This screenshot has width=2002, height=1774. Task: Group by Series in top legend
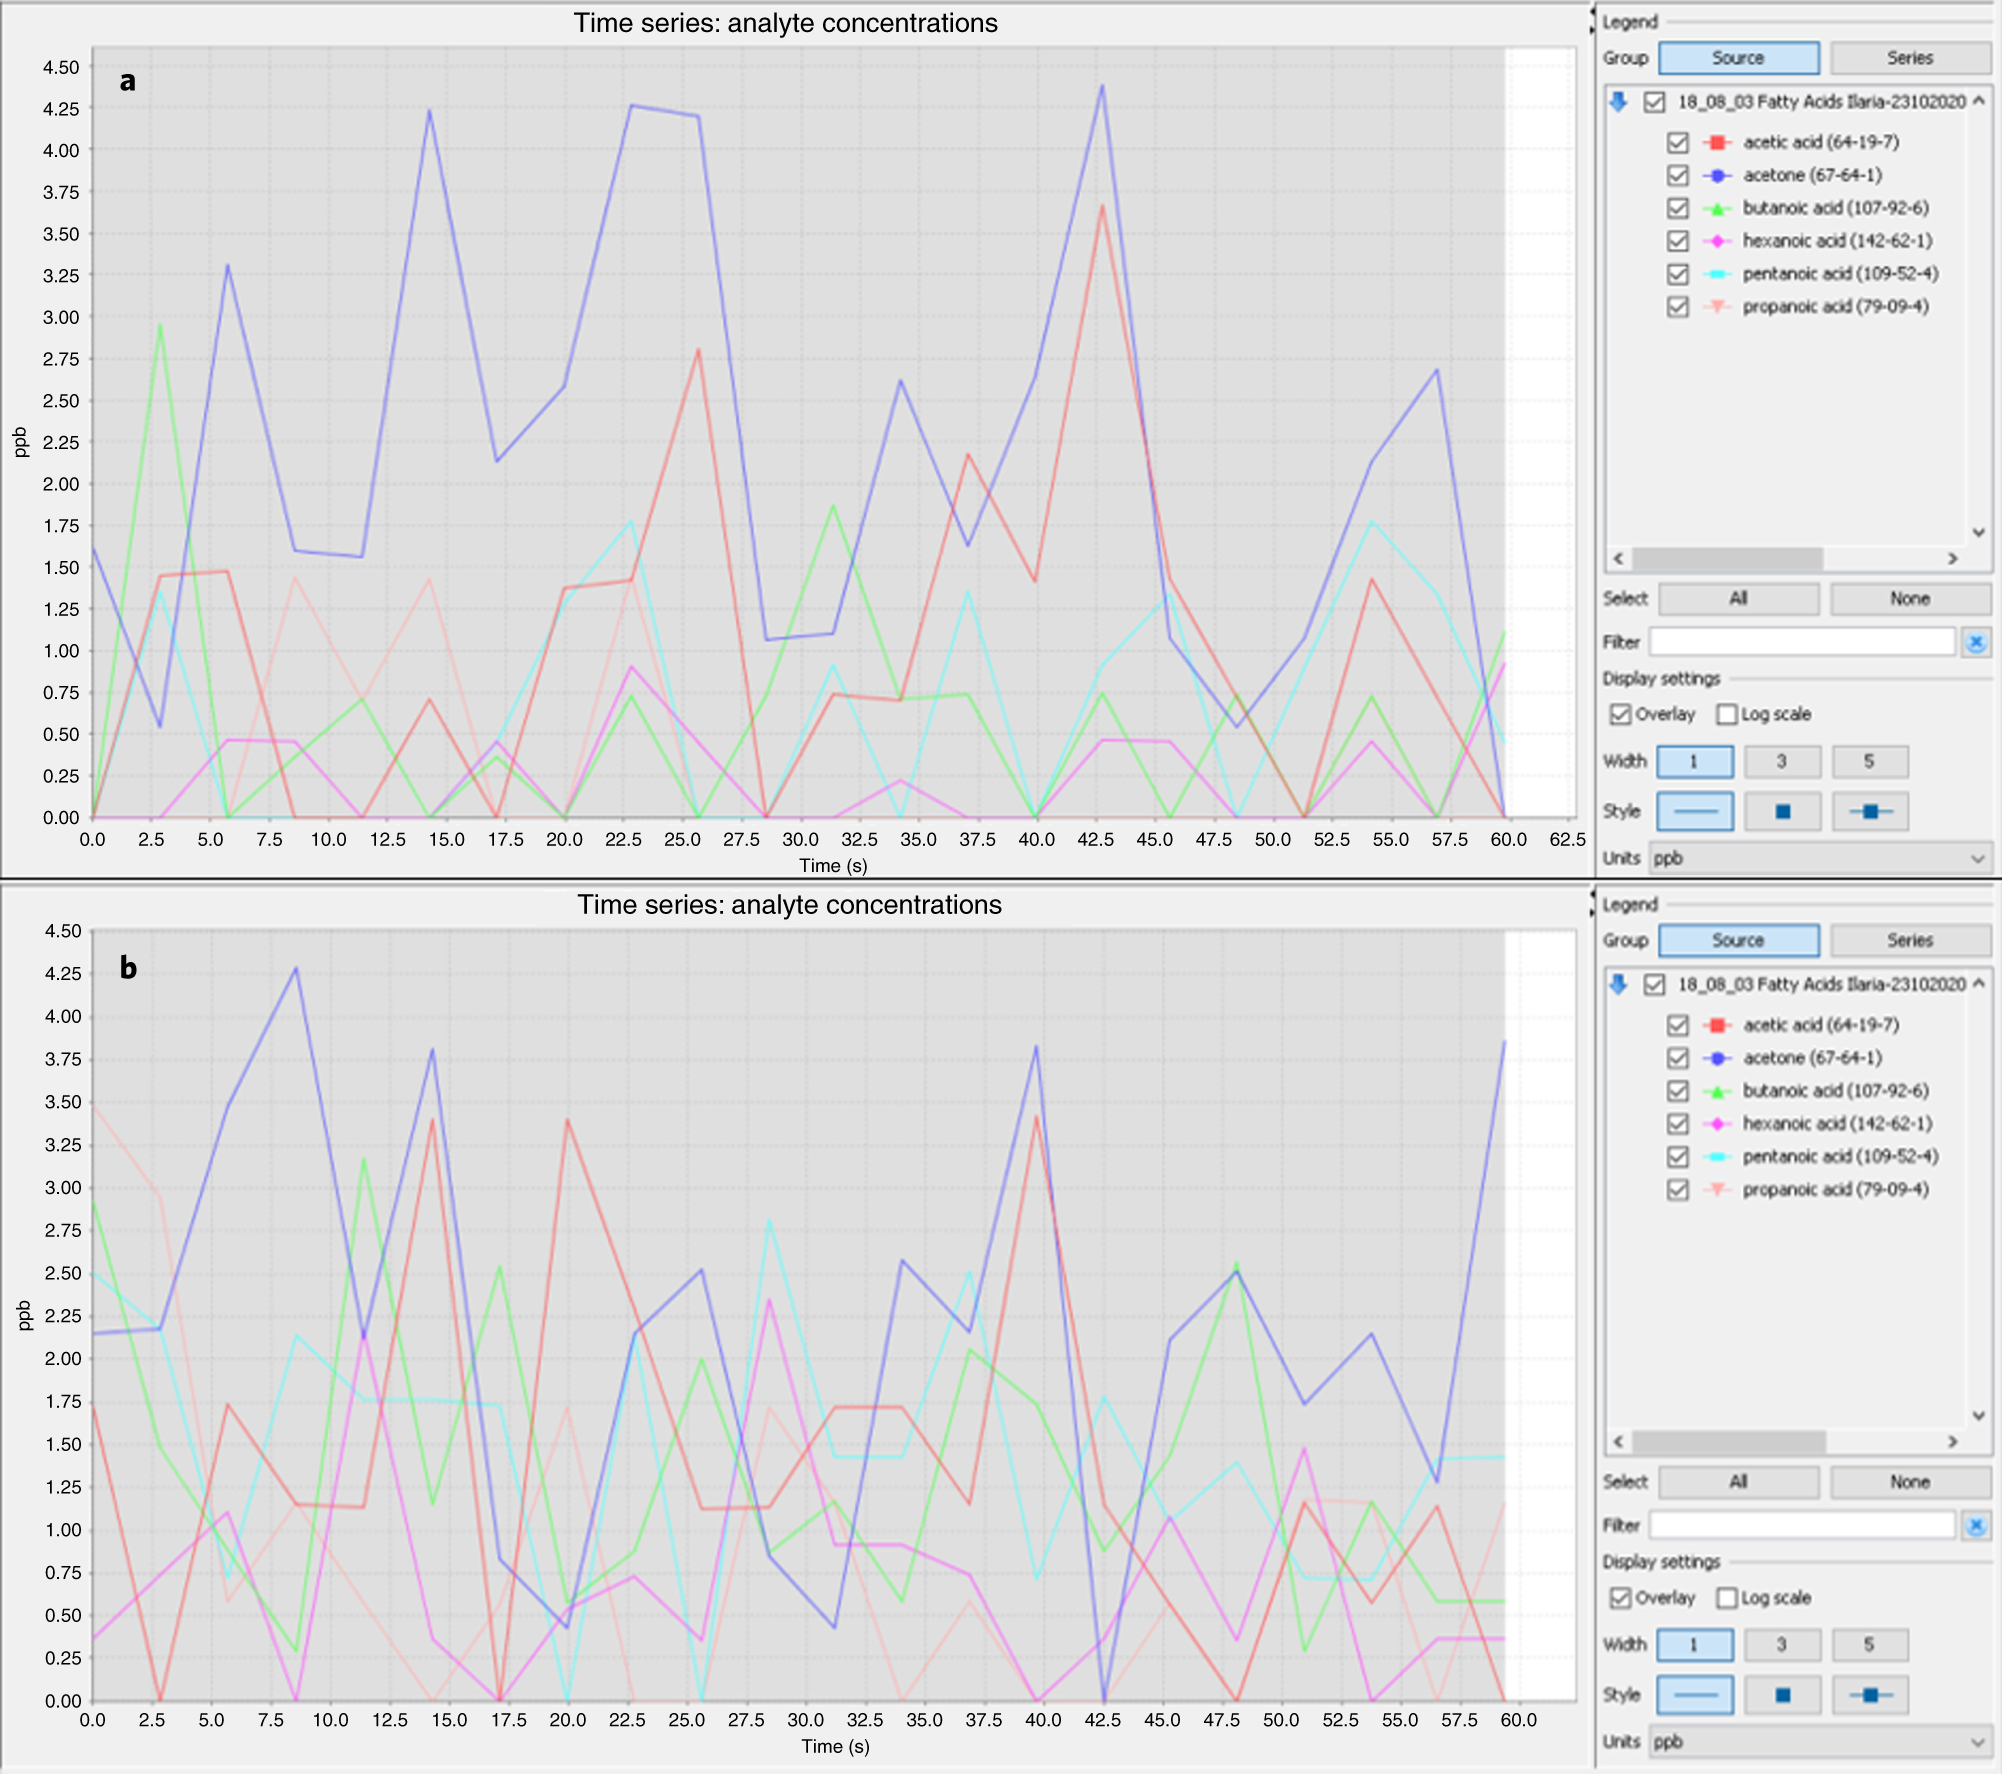[x=1910, y=58]
